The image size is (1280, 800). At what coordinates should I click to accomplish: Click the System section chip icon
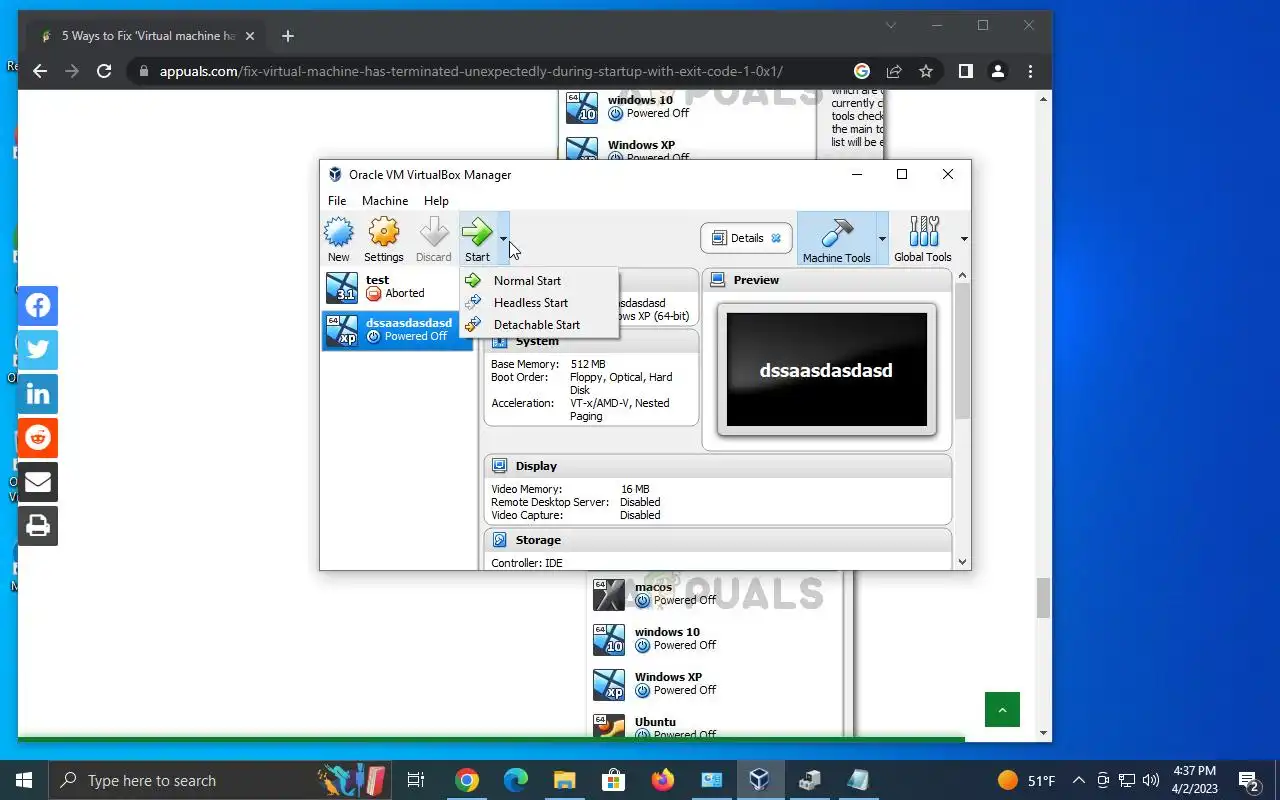coord(499,341)
